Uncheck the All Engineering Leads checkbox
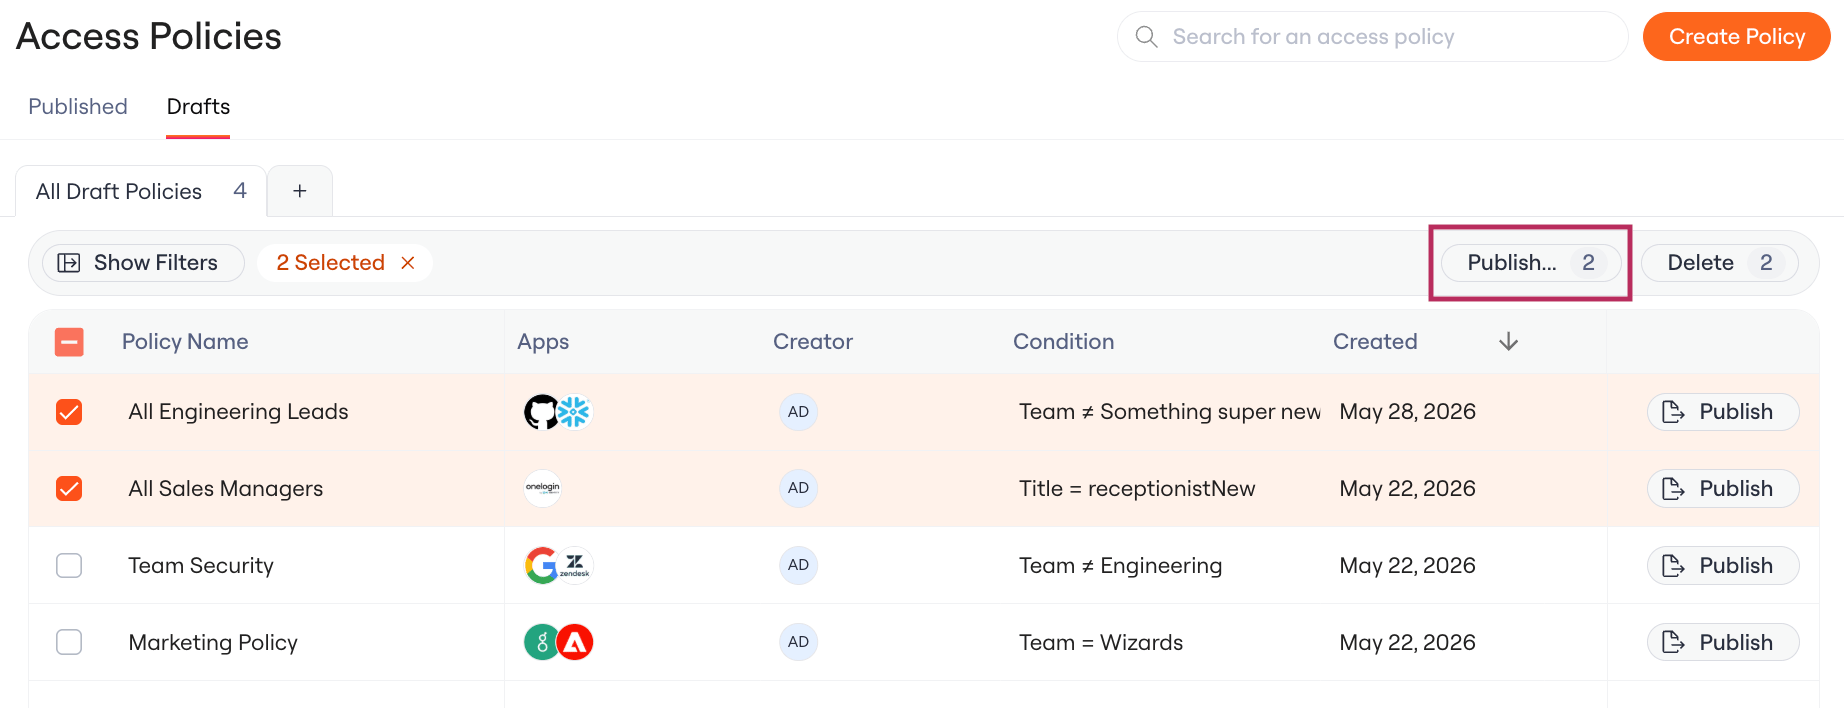 [69, 412]
